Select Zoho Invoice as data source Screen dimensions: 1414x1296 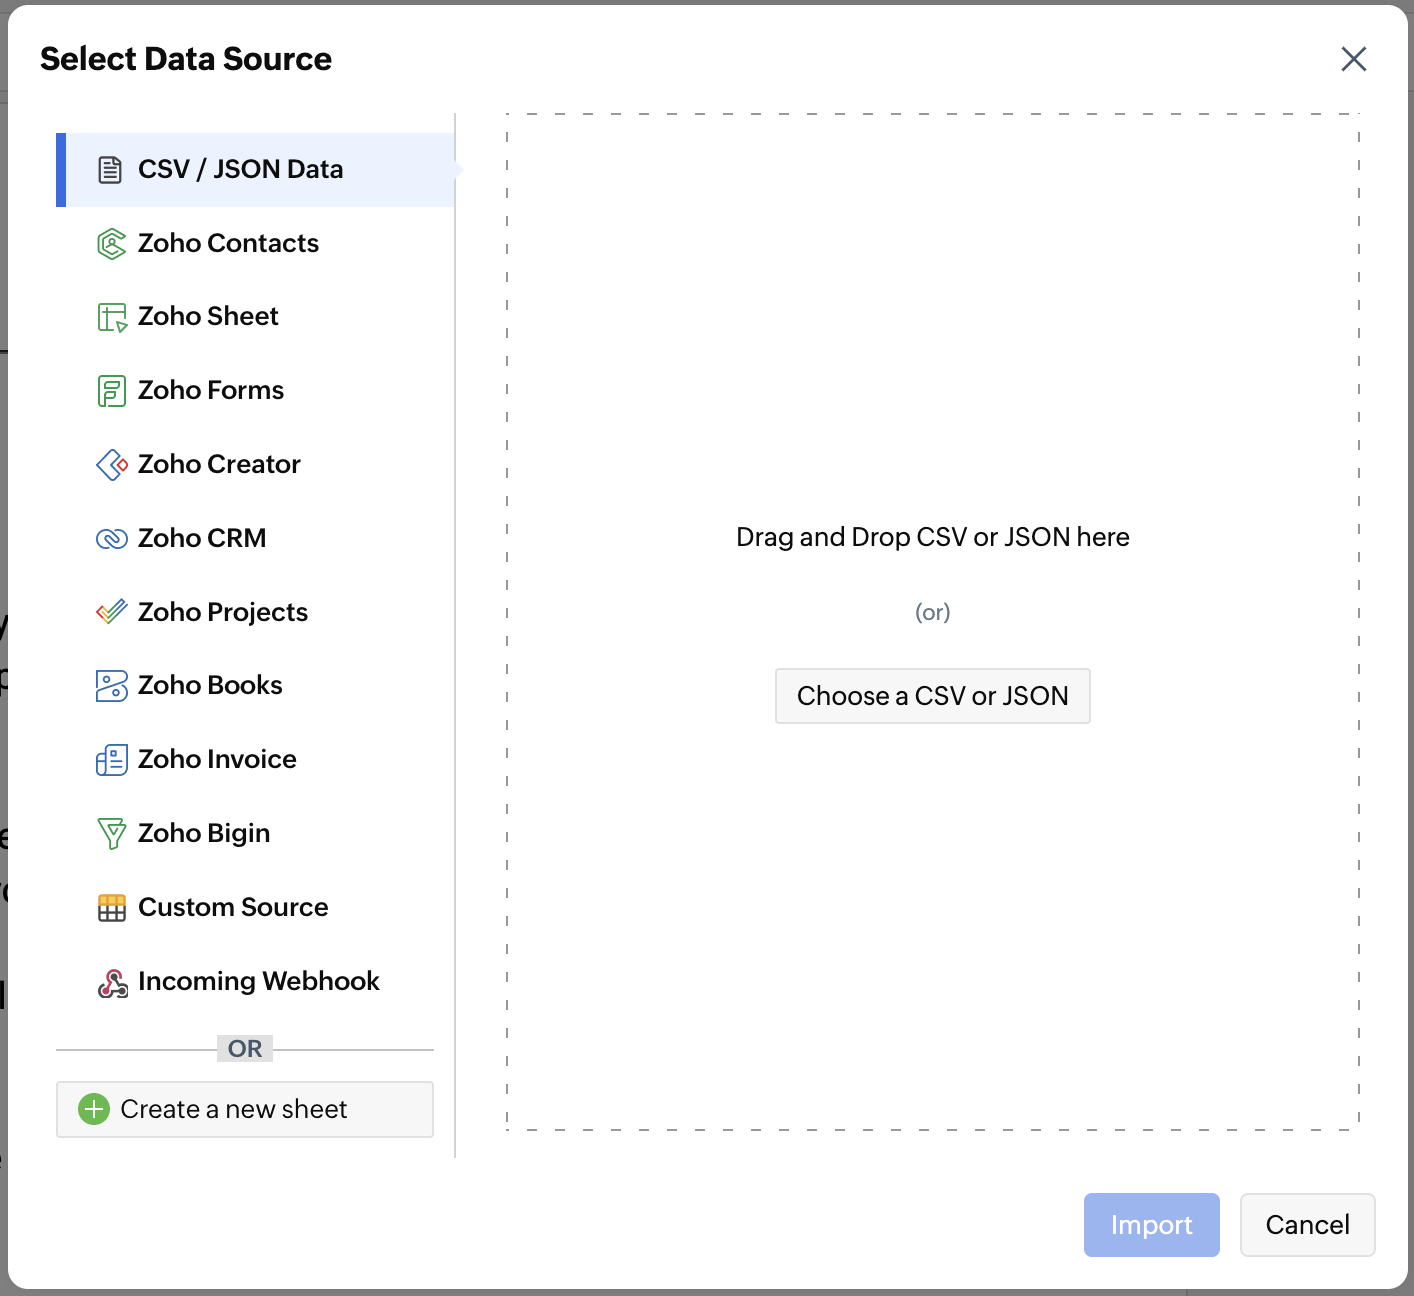click(217, 760)
